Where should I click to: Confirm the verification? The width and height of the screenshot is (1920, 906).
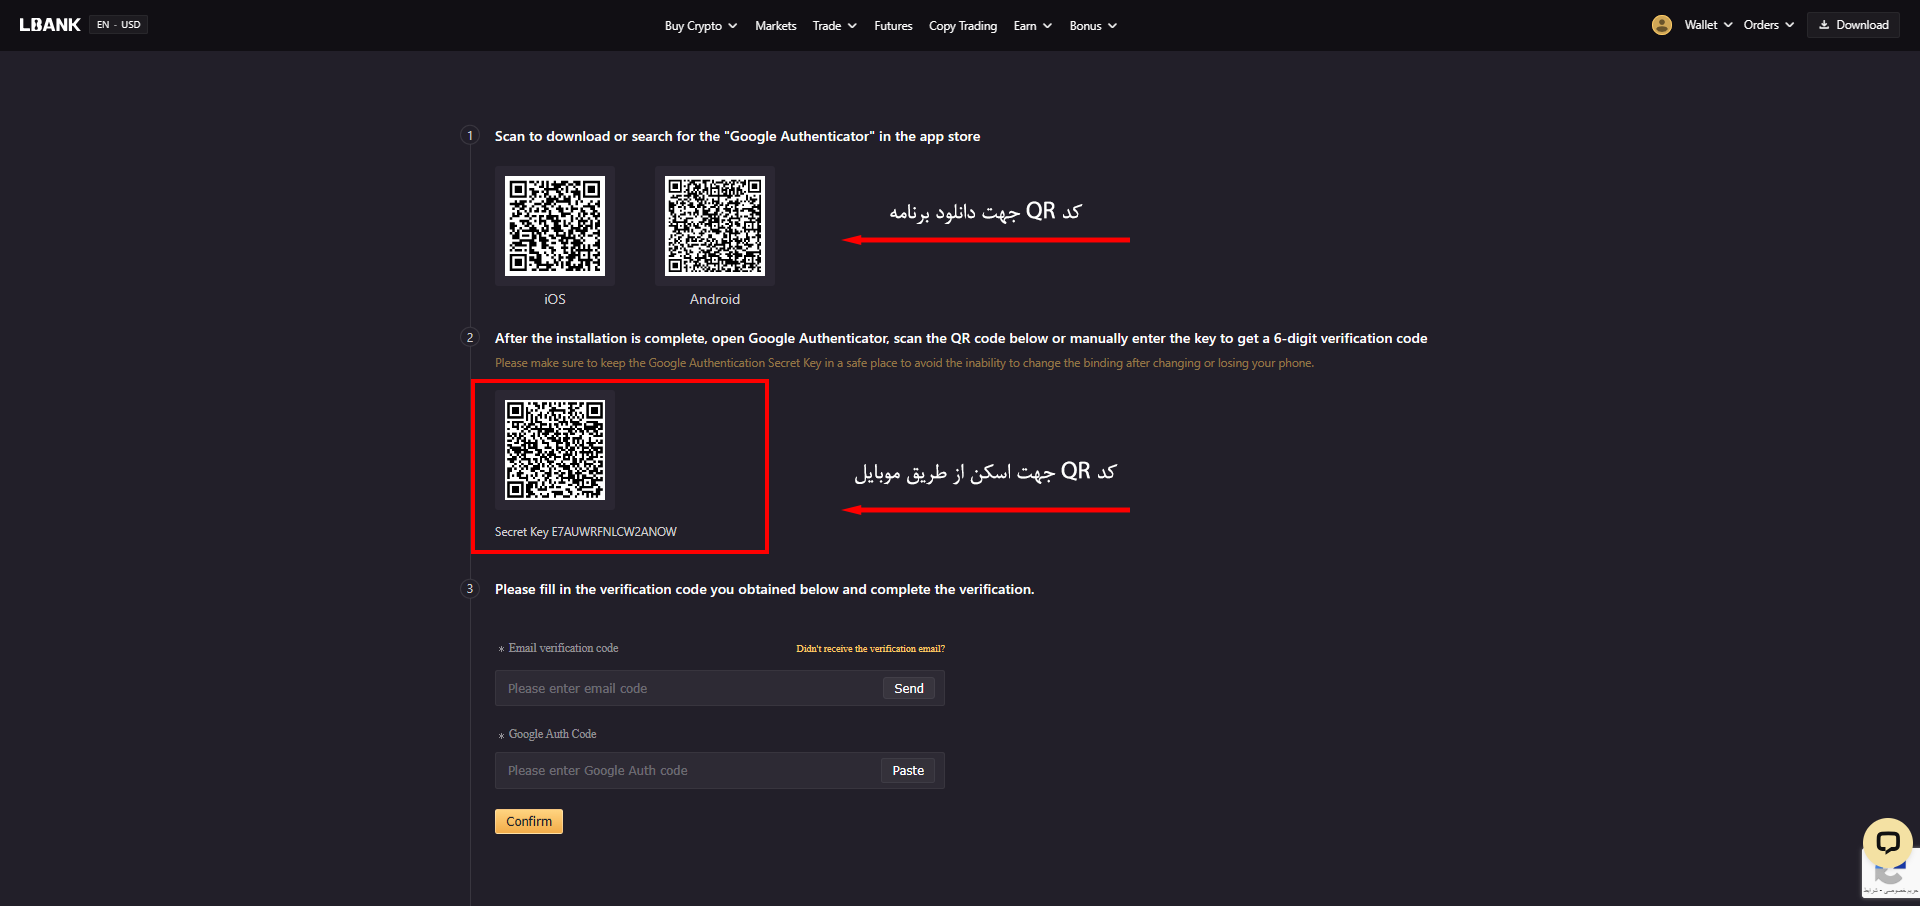pyautogui.click(x=529, y=821)
